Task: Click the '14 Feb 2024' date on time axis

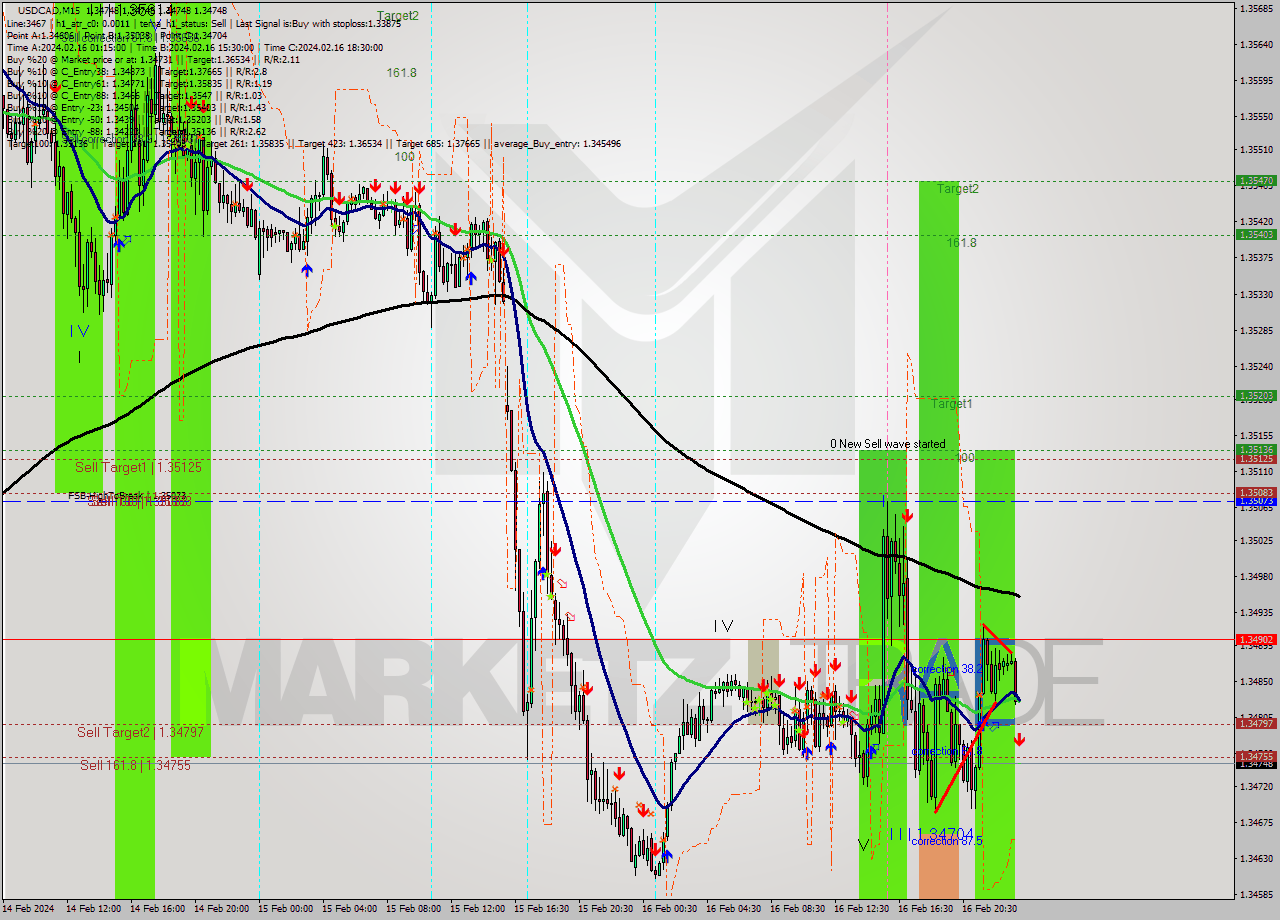Action: 28,909
